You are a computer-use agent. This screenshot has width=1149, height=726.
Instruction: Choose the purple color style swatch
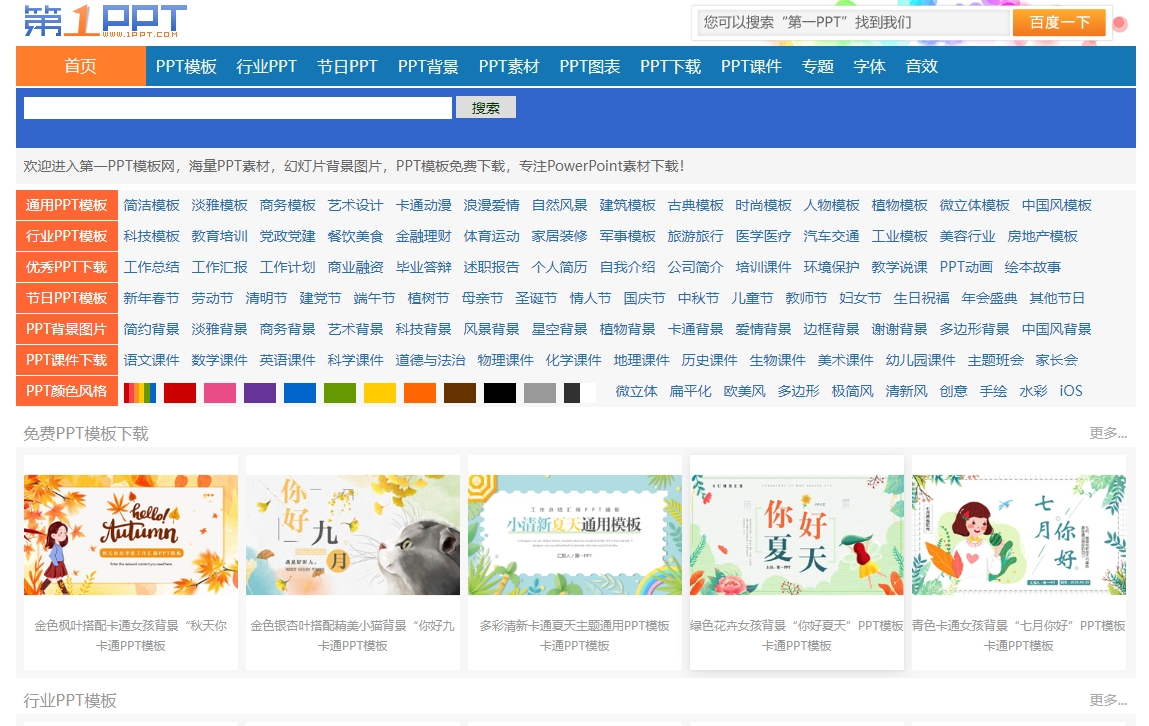tap(260, 392)
